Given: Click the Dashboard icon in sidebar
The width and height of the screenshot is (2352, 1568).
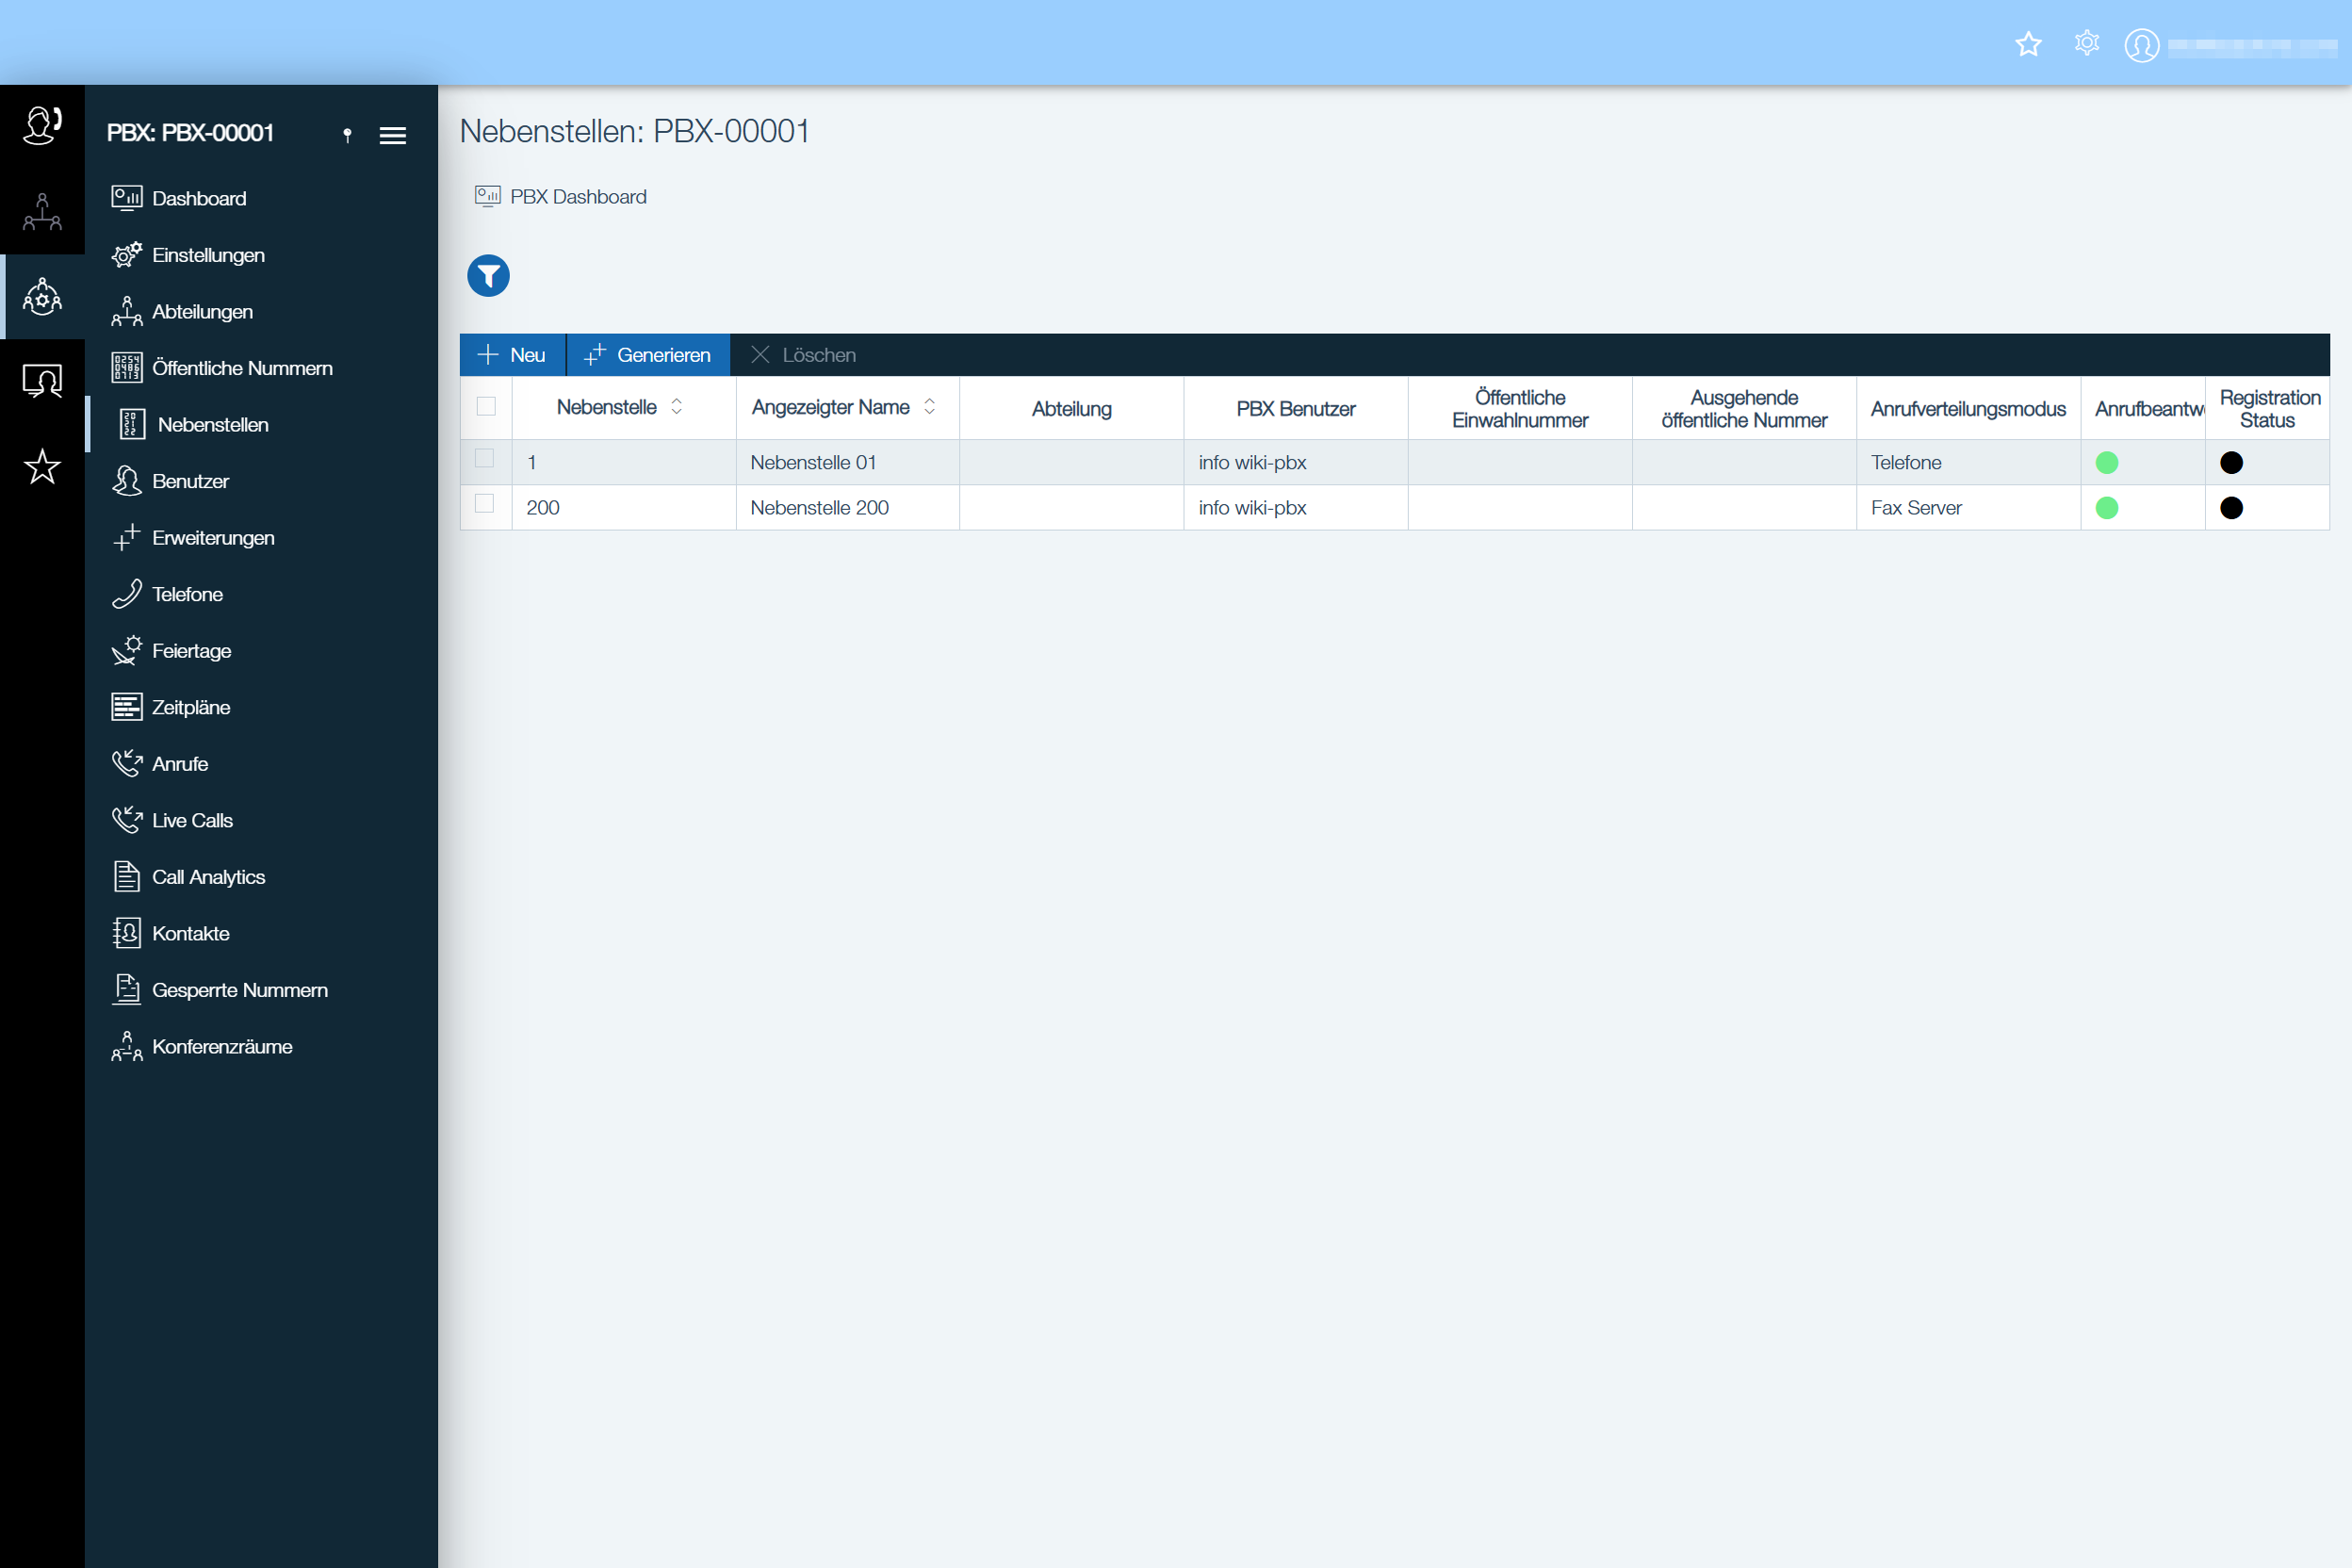Looking at the screenshot, I should pyautogui.click(x=126, y=198).
